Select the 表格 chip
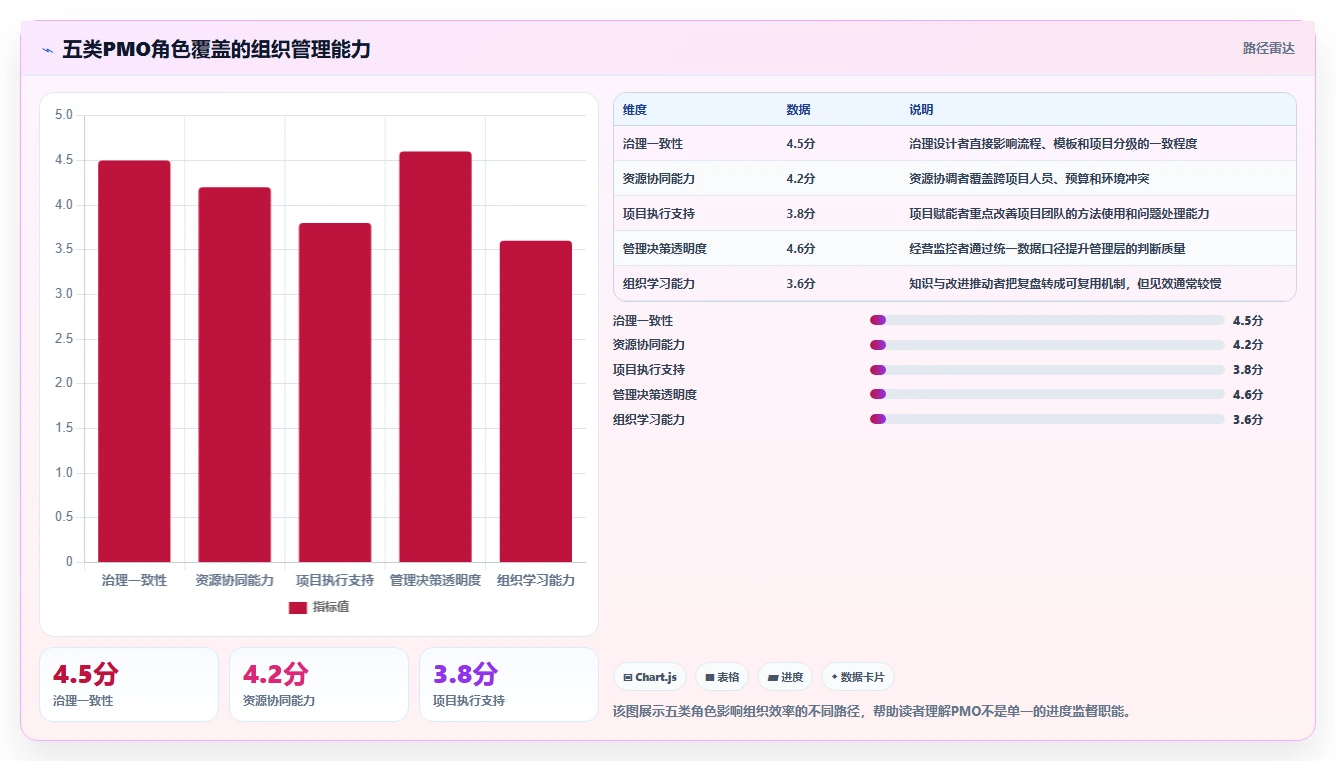1336x761 pixels. (722, 677)
